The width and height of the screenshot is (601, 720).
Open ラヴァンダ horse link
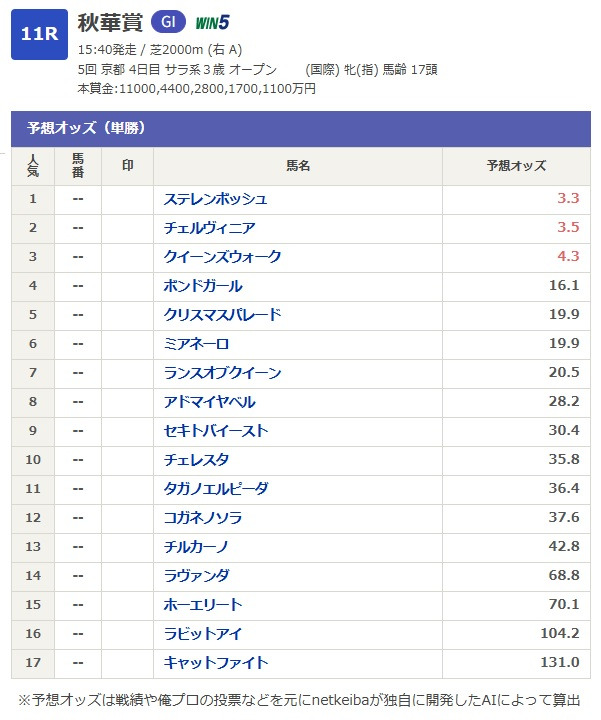pyautogui.click(x=196, y=576)
